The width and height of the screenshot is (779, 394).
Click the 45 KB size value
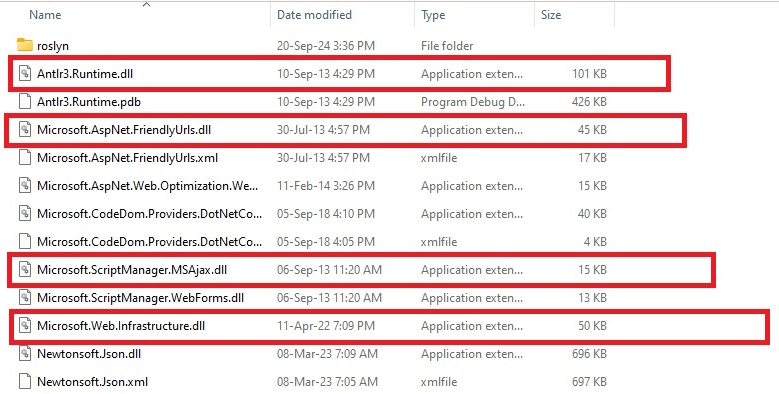click(x=592, y=130)
